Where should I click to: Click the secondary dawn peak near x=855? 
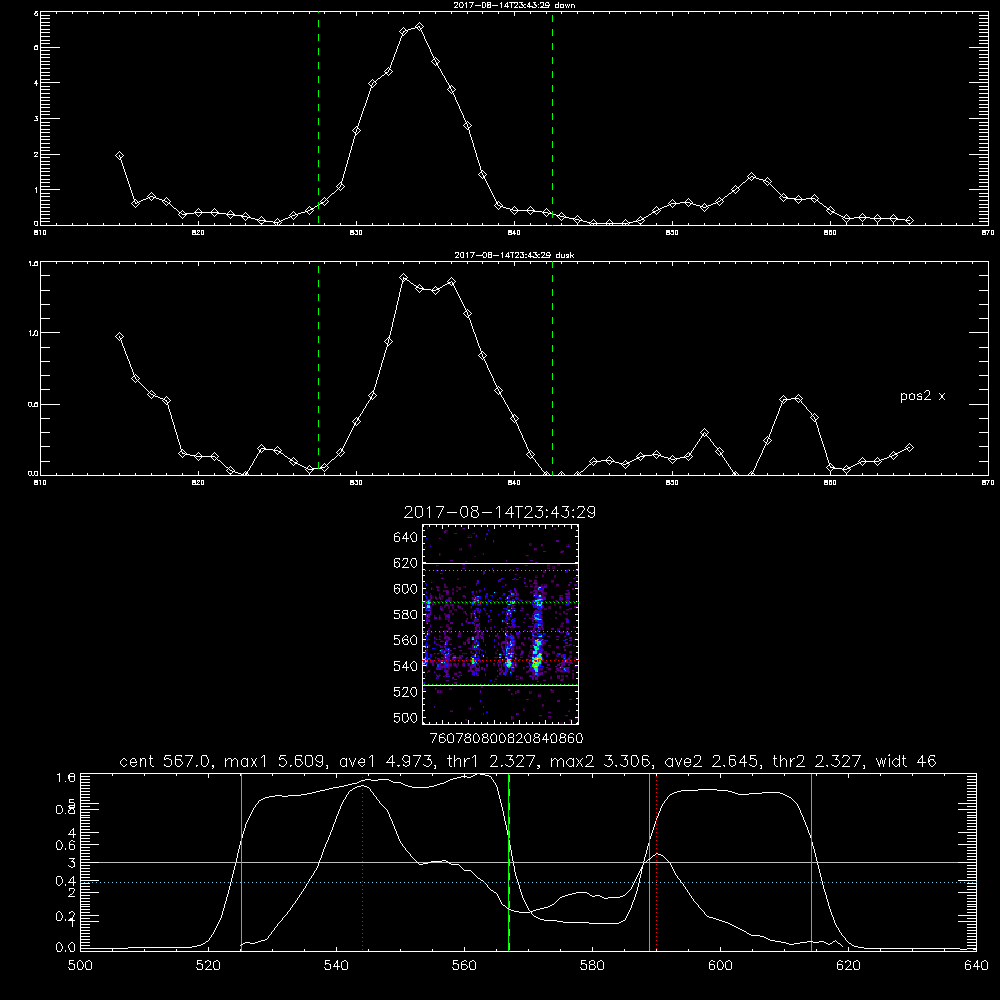pos(752,177)
